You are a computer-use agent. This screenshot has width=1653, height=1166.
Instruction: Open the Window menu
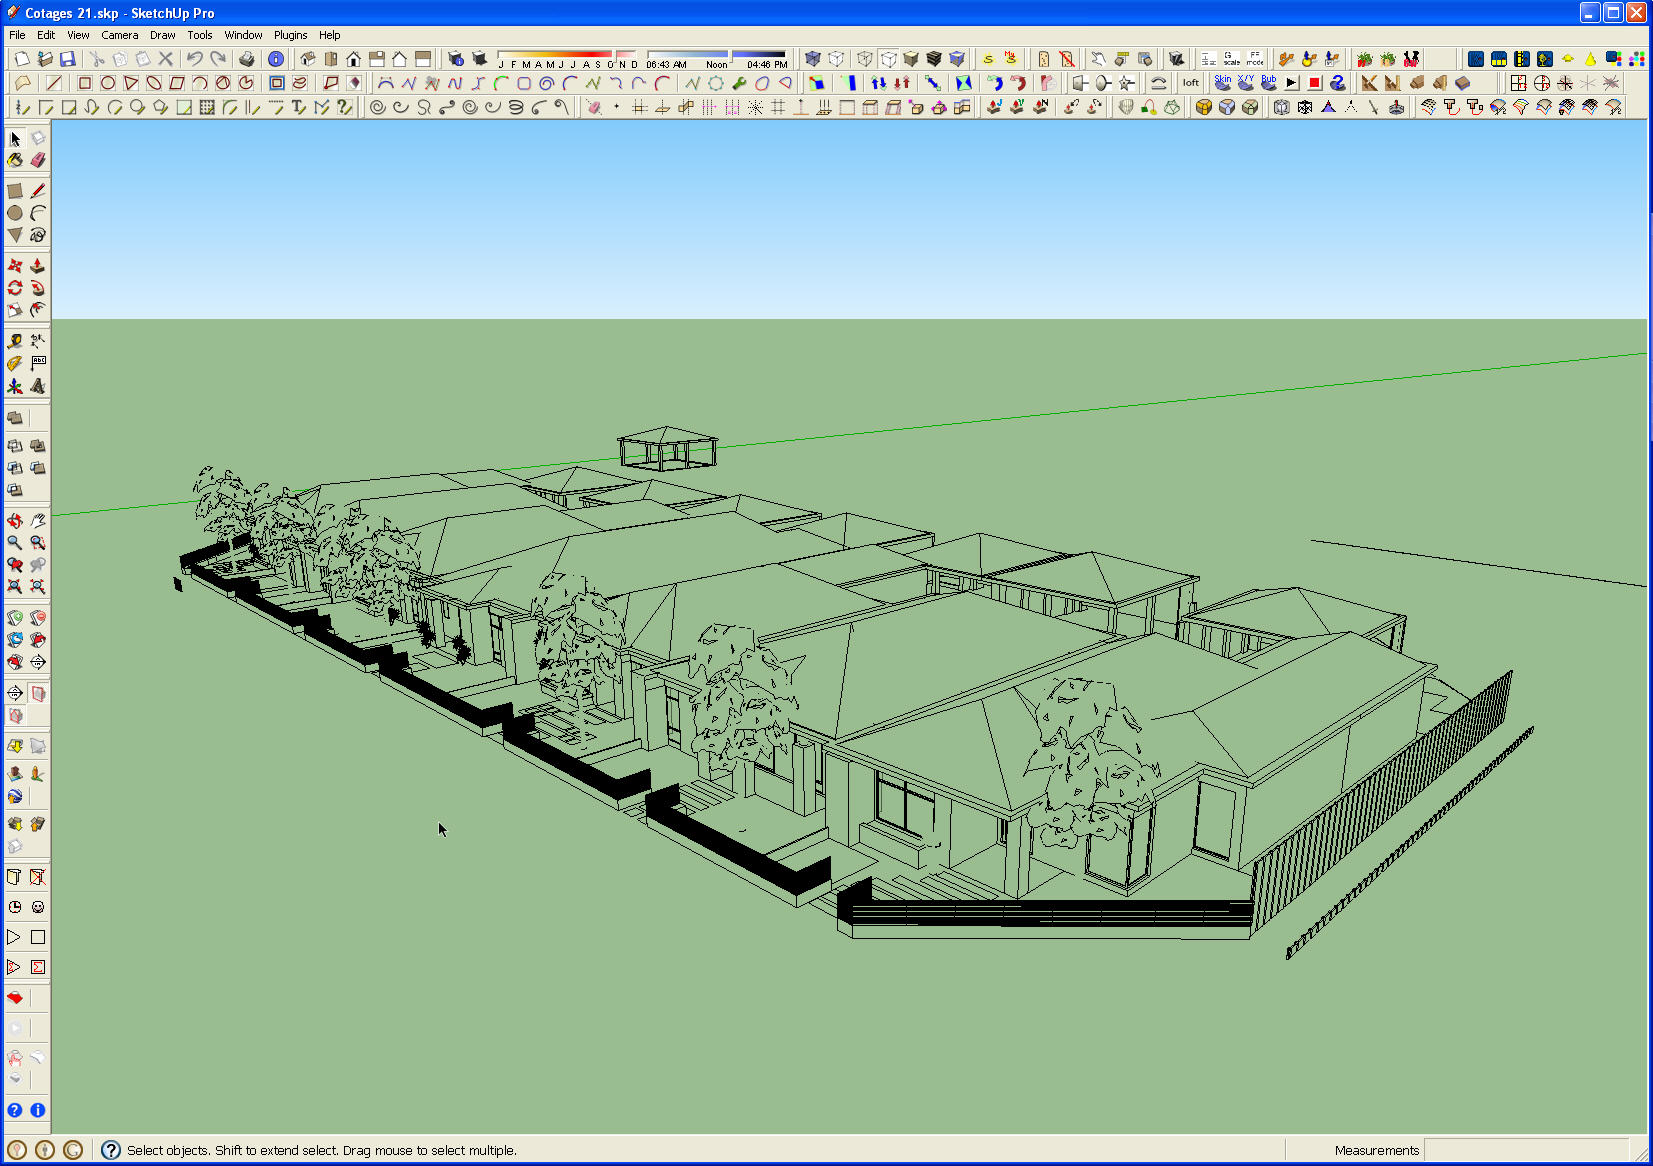click(x=243, y=35)
